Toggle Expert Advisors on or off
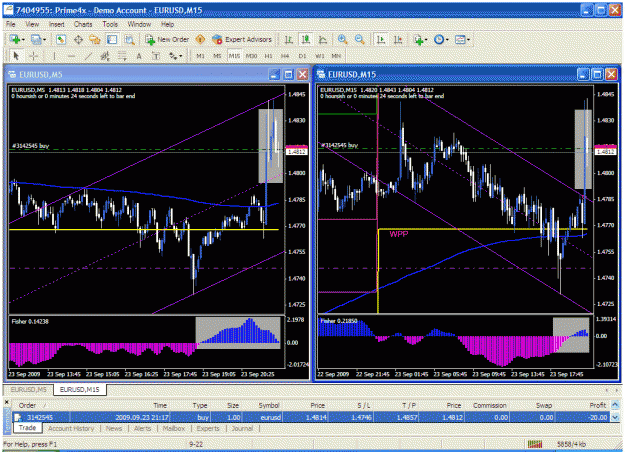 (x=242, y=39)
